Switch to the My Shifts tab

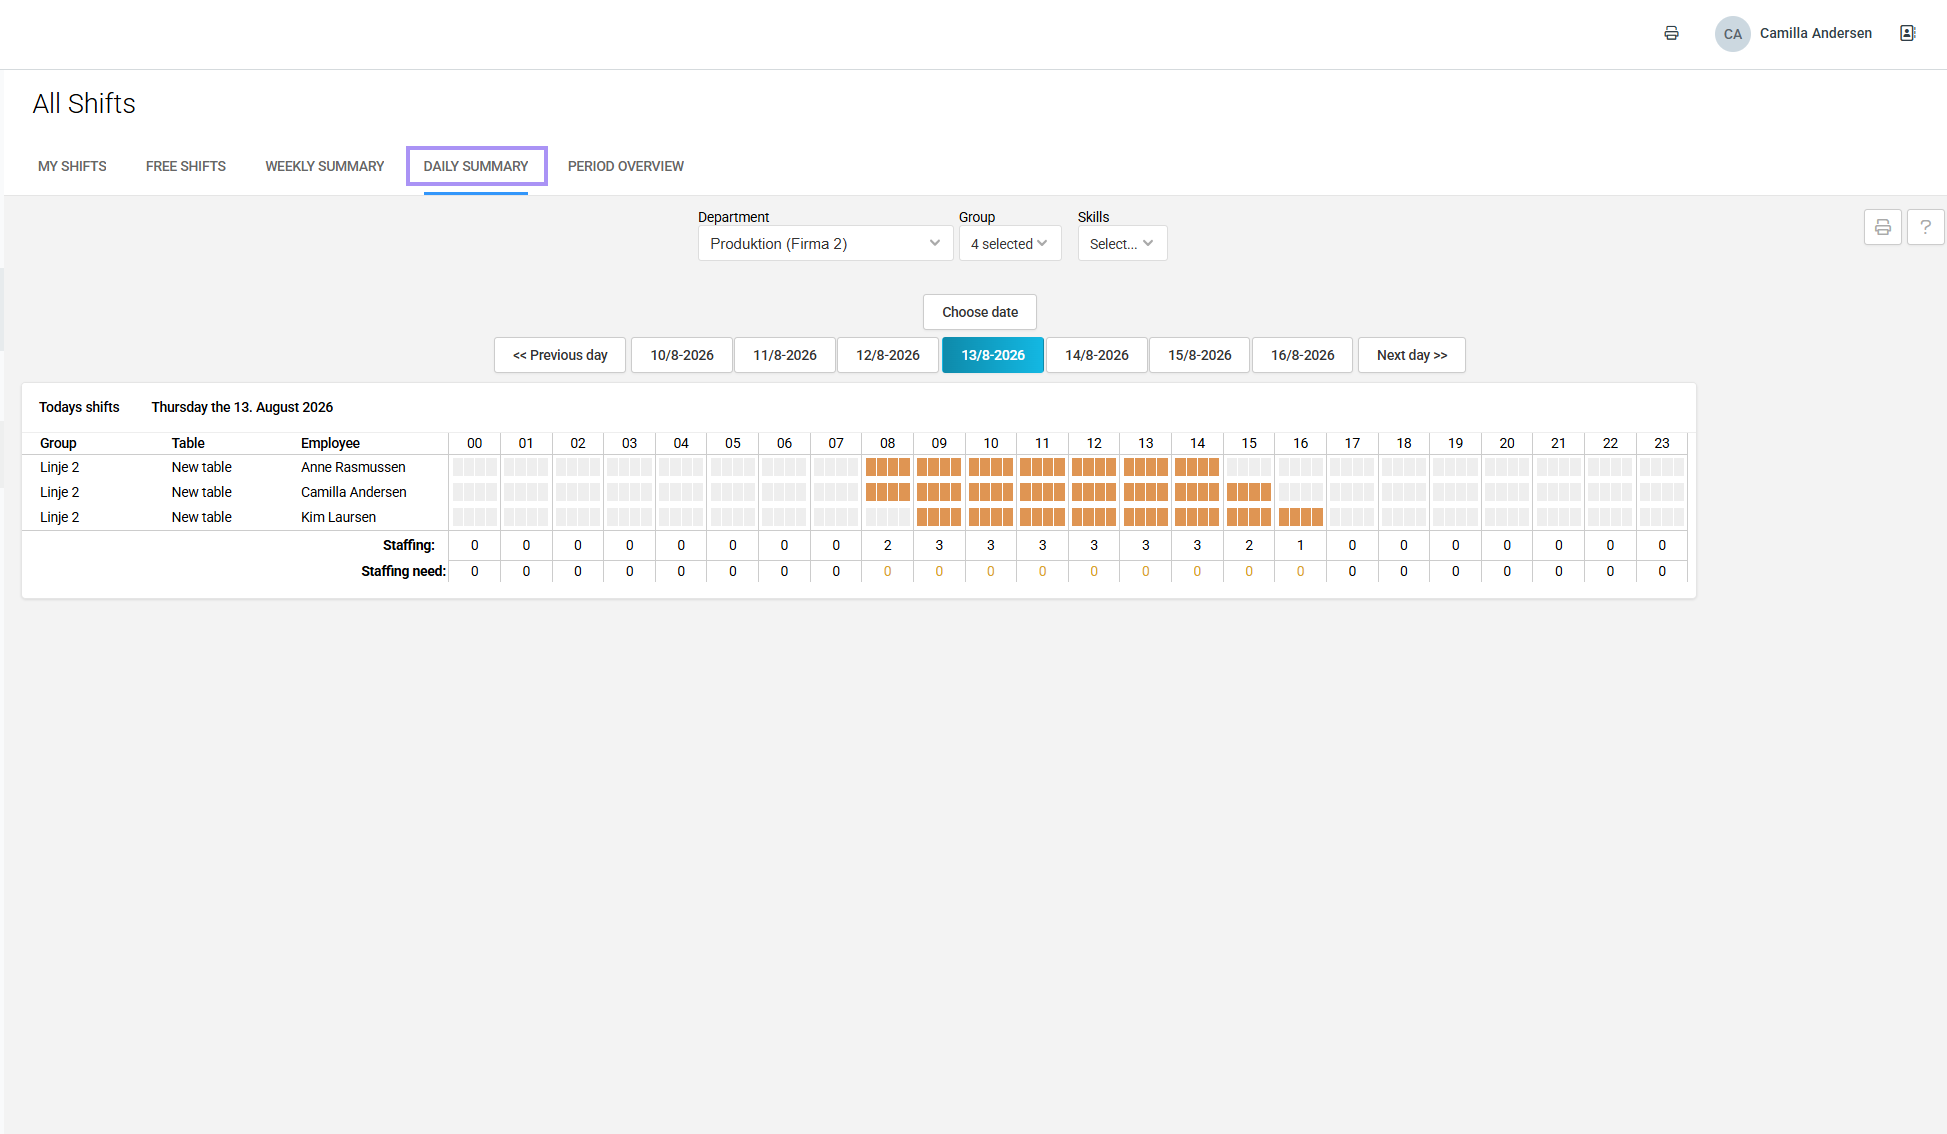click(72, 166)
